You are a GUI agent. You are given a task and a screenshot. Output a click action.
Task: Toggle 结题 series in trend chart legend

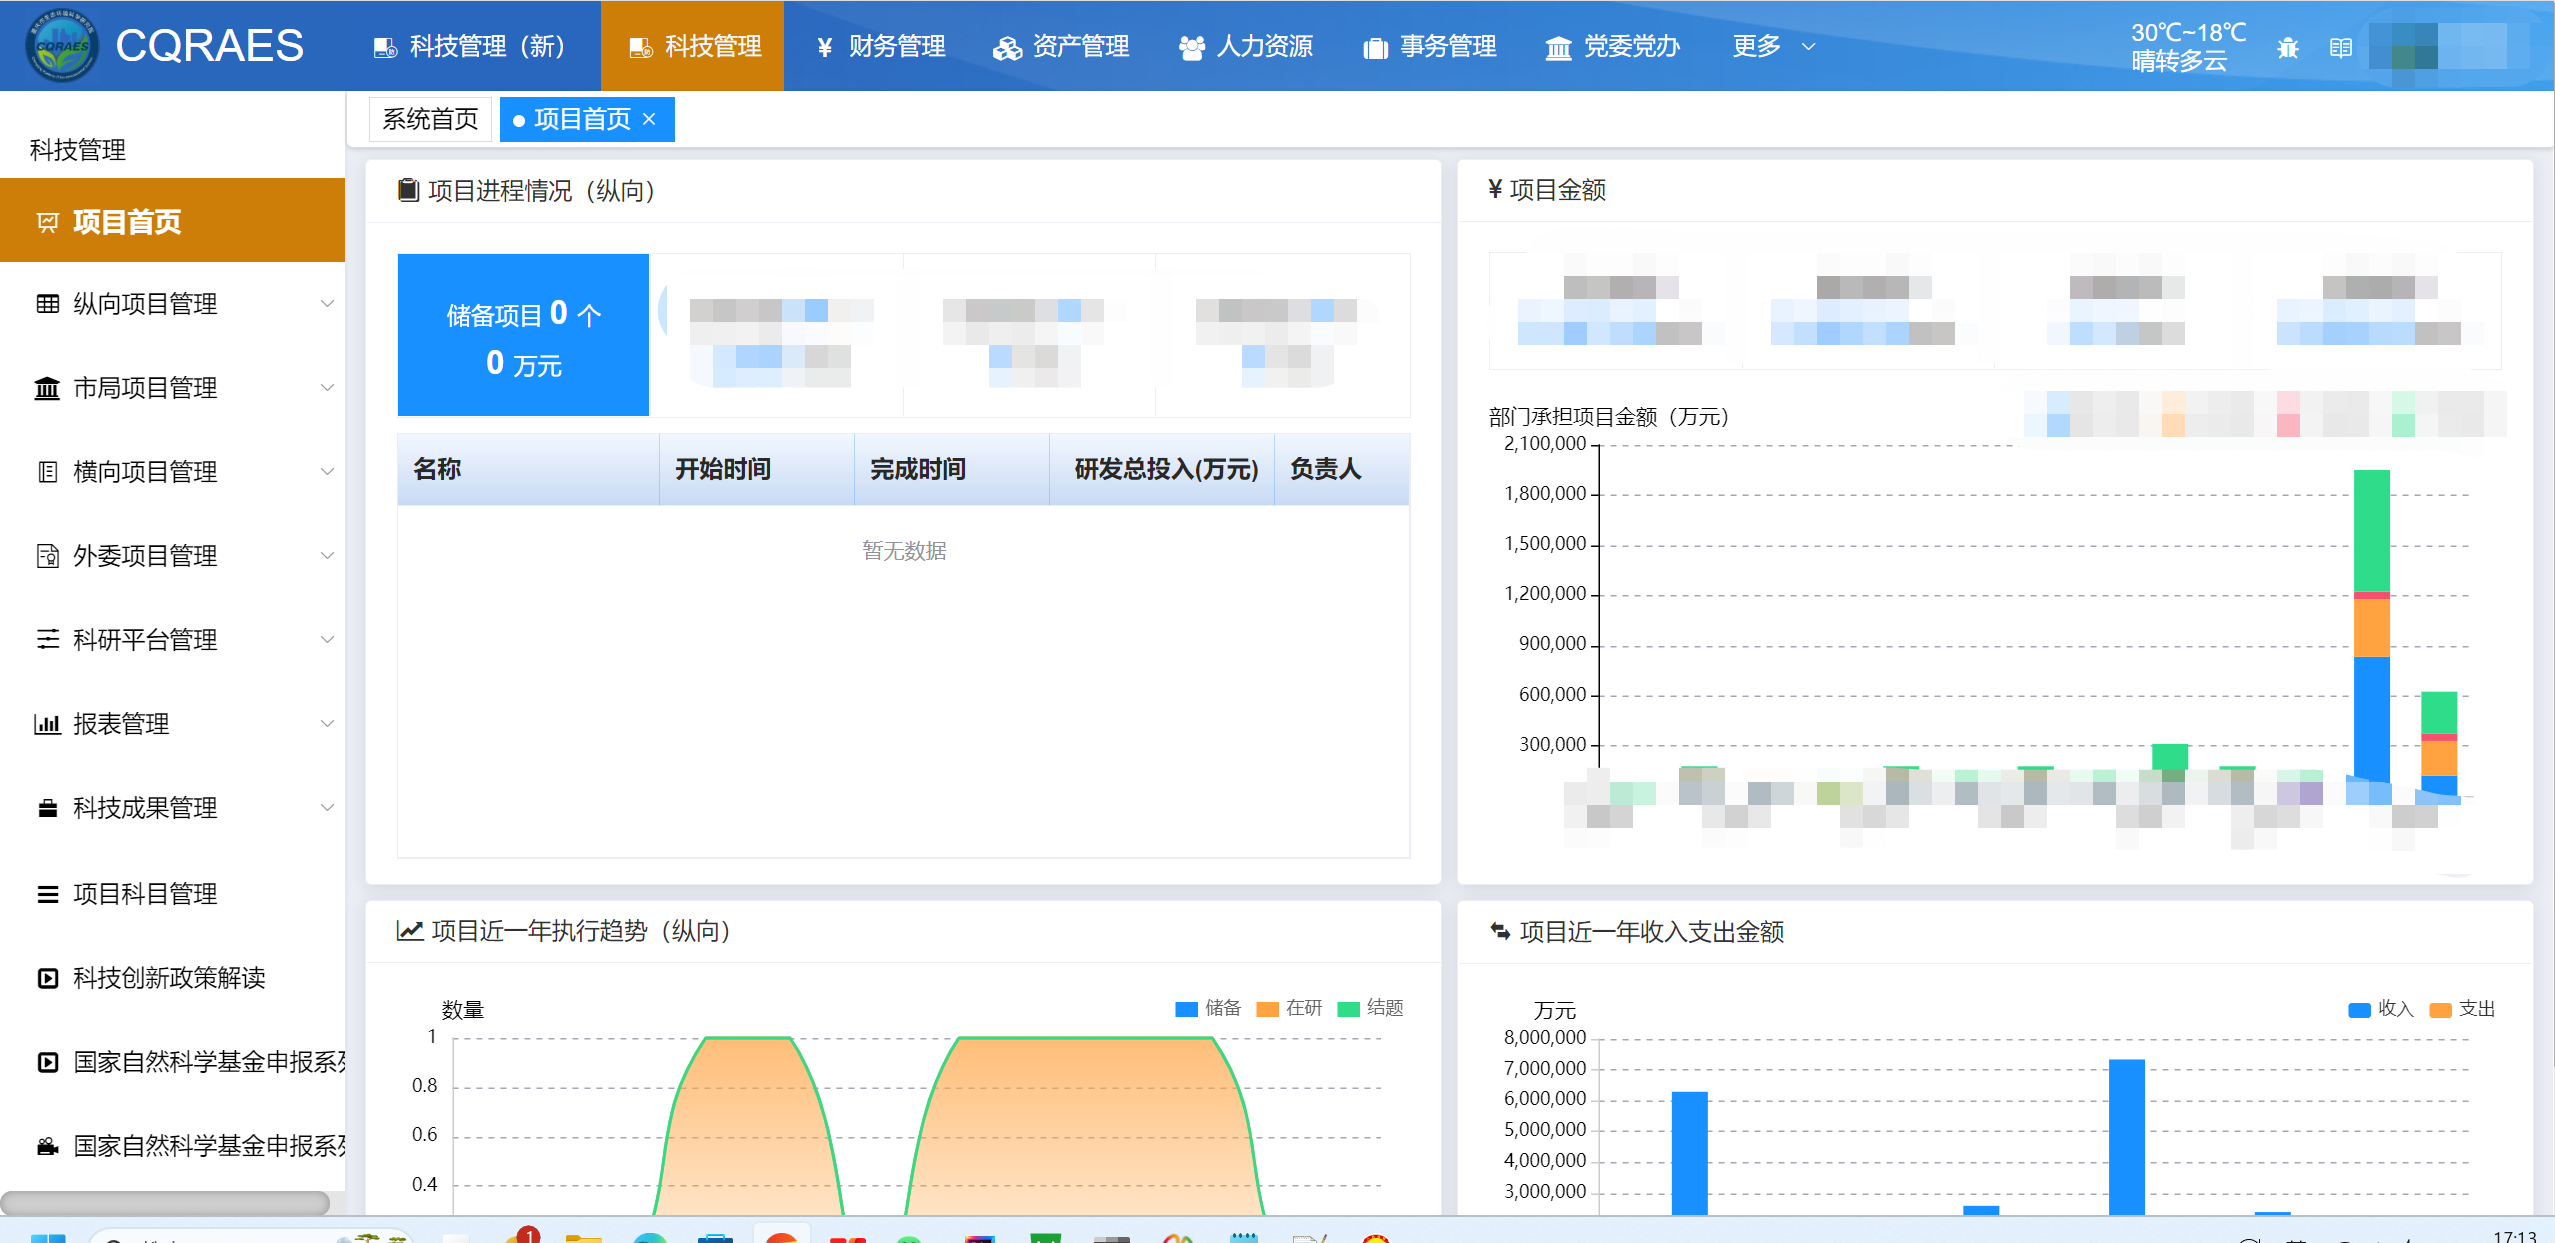[1370, 1008]
